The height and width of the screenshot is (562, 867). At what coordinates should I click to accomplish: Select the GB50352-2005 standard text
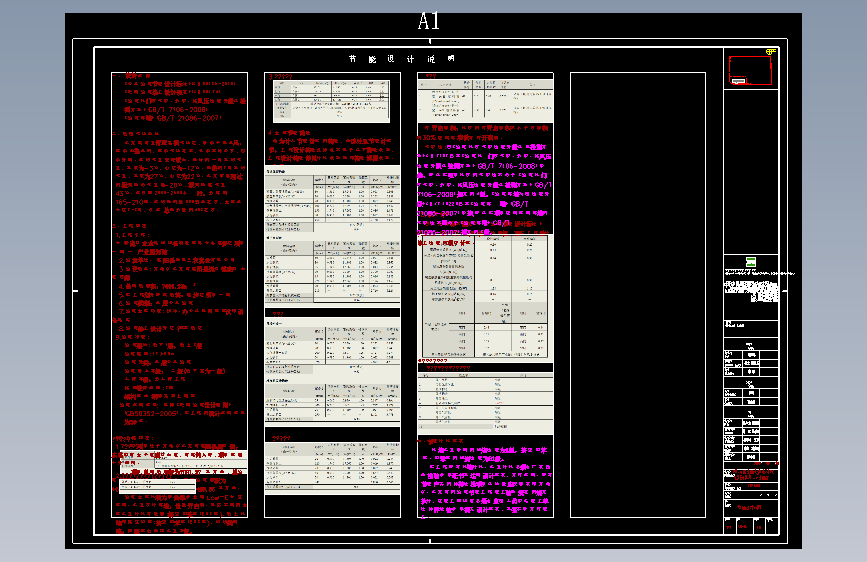[151, 413]
